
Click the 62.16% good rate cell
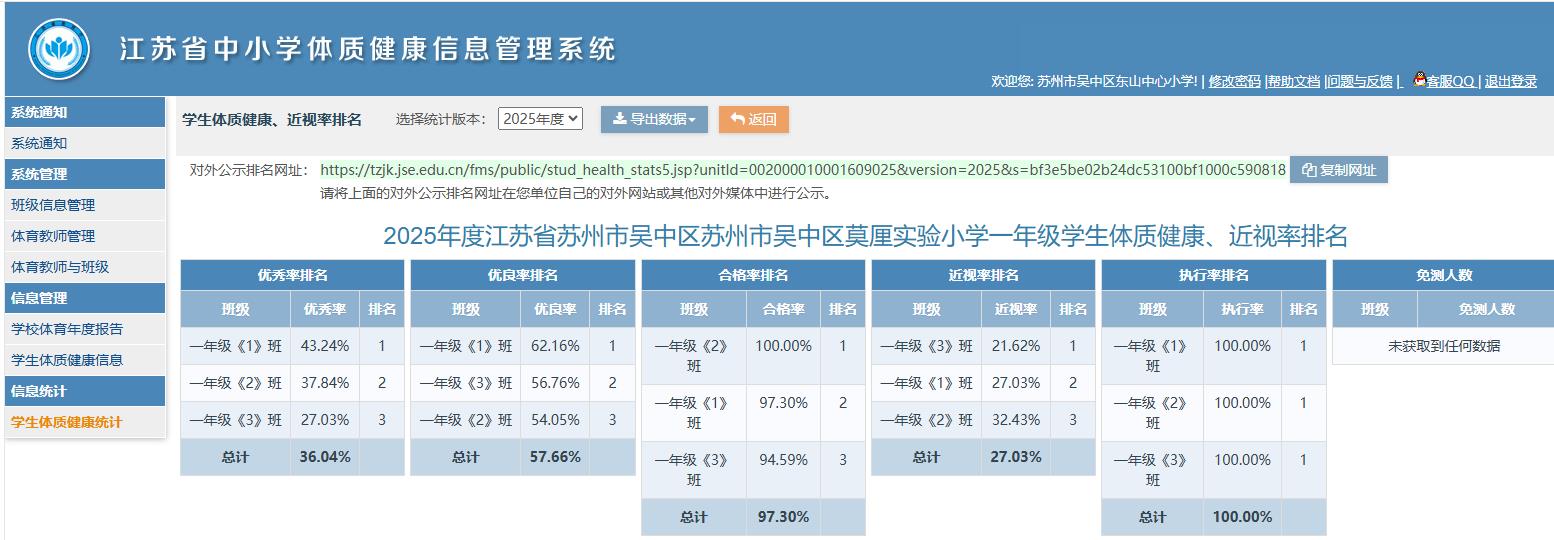[x=555, y=346]
